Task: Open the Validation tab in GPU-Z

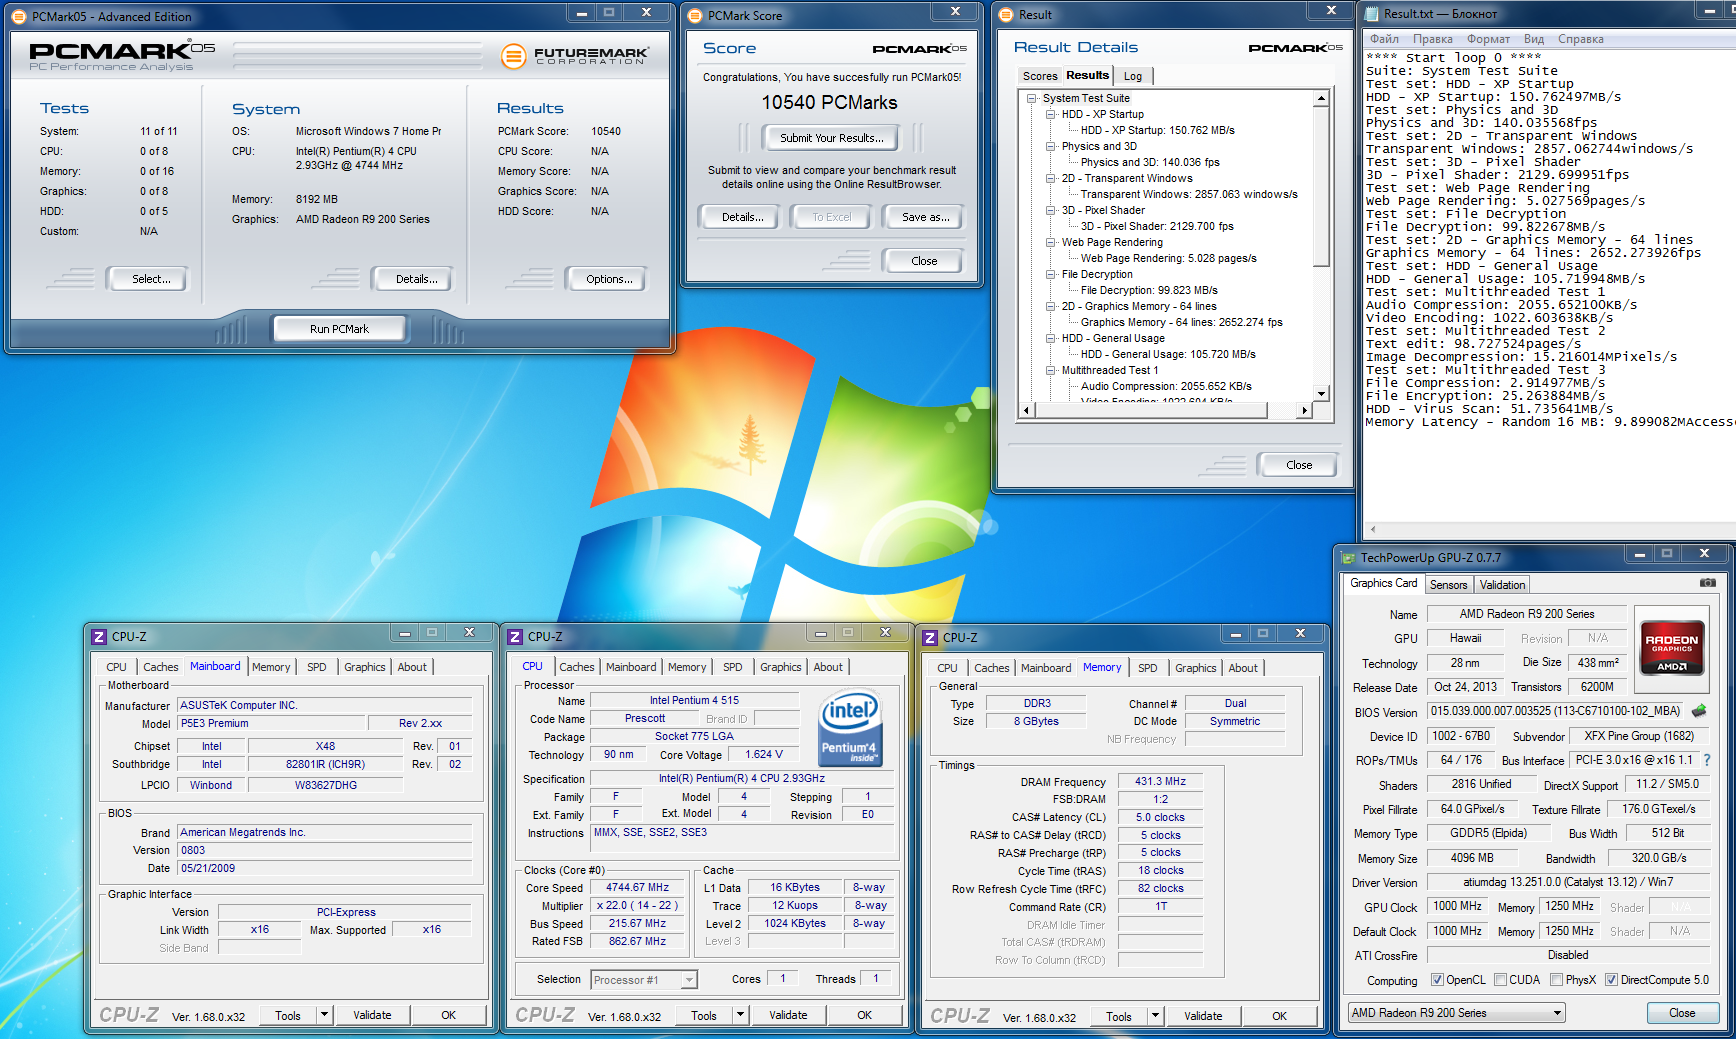Action: click(1502, 585)
